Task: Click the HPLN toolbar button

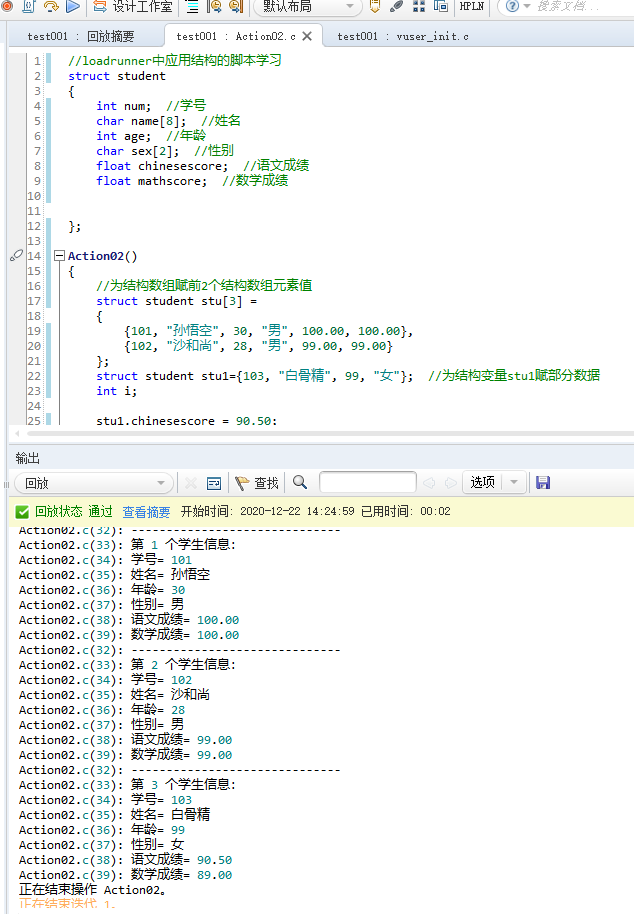Action: pyautogui.click(x=471, y=6)
